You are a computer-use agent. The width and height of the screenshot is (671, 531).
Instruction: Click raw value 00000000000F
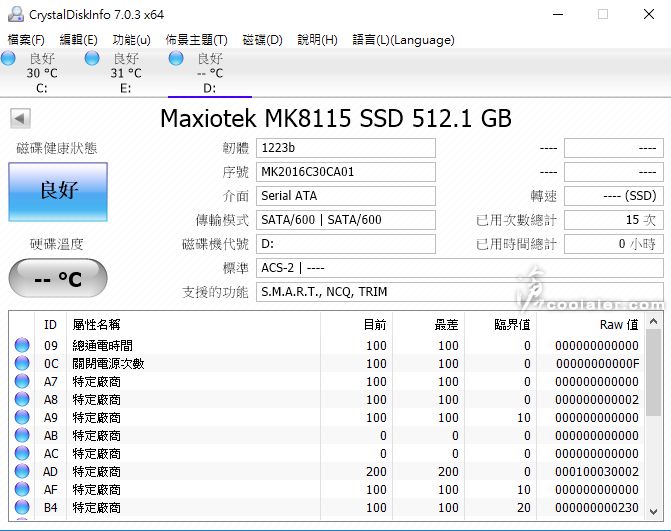[597, 364]
